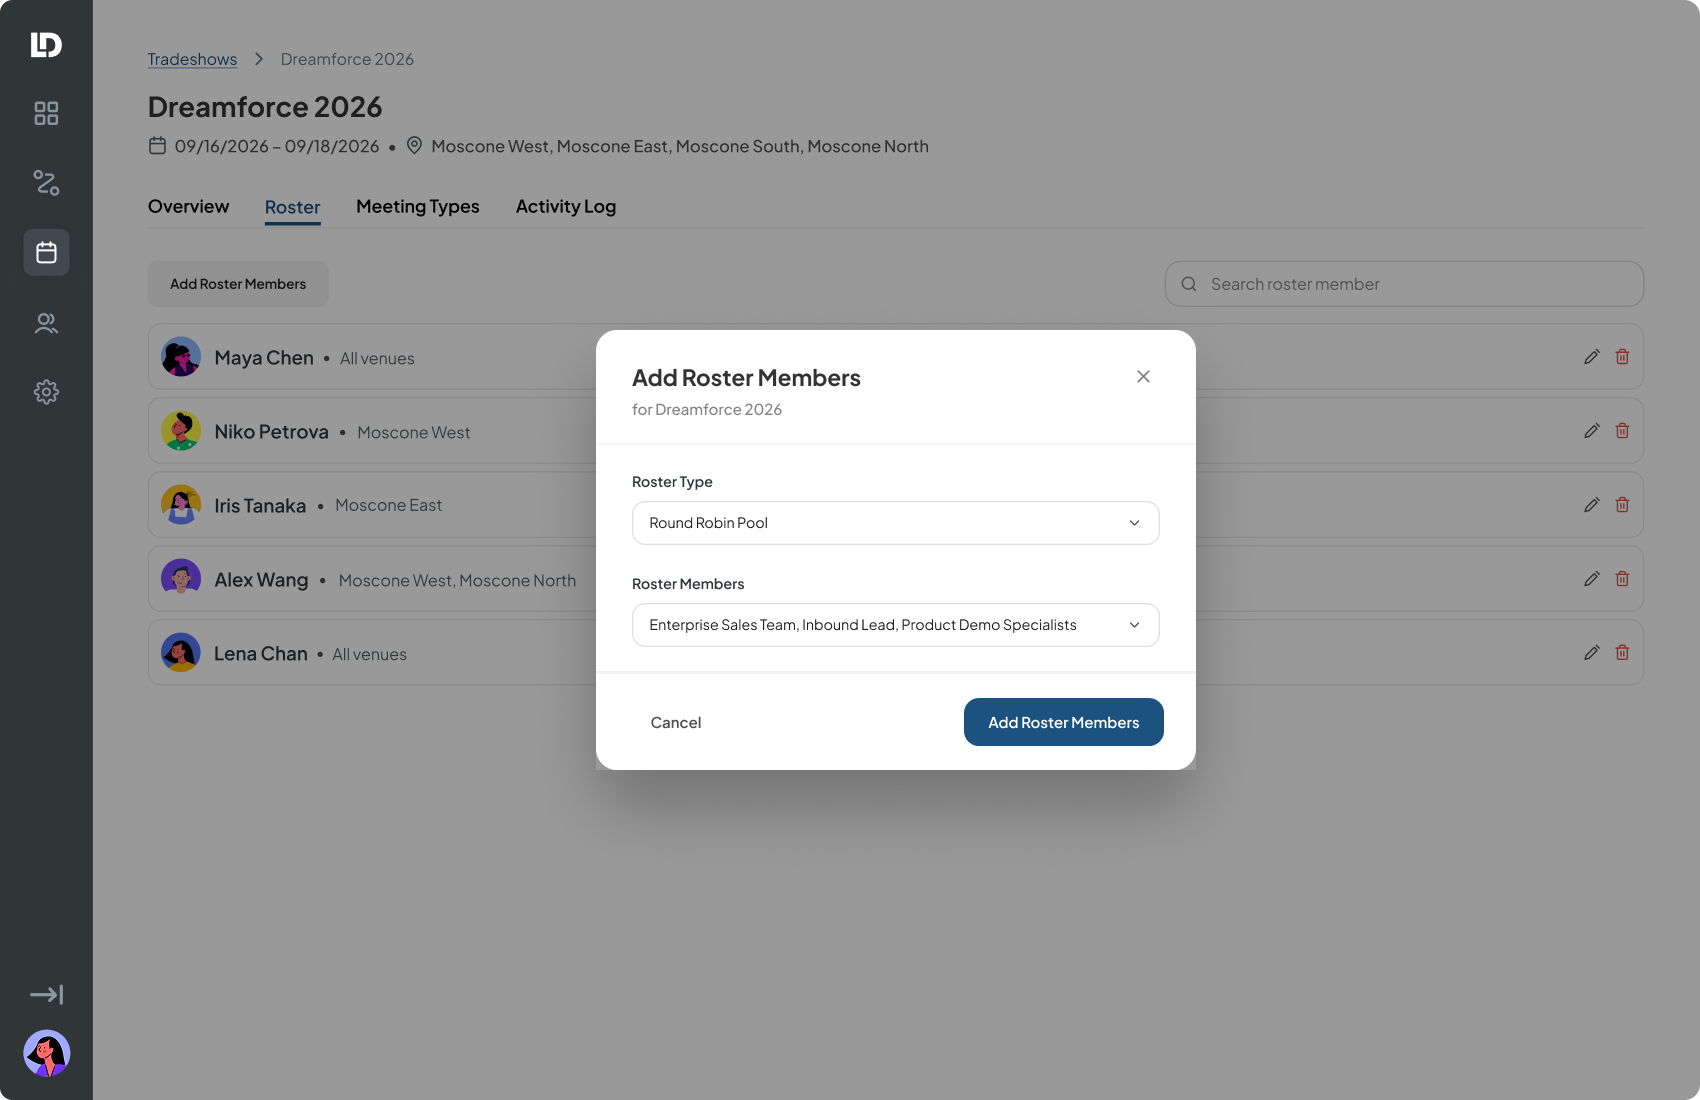Open the Roster Type dropdown
Screen dimensions: 1700x1100
pos(895,523)
